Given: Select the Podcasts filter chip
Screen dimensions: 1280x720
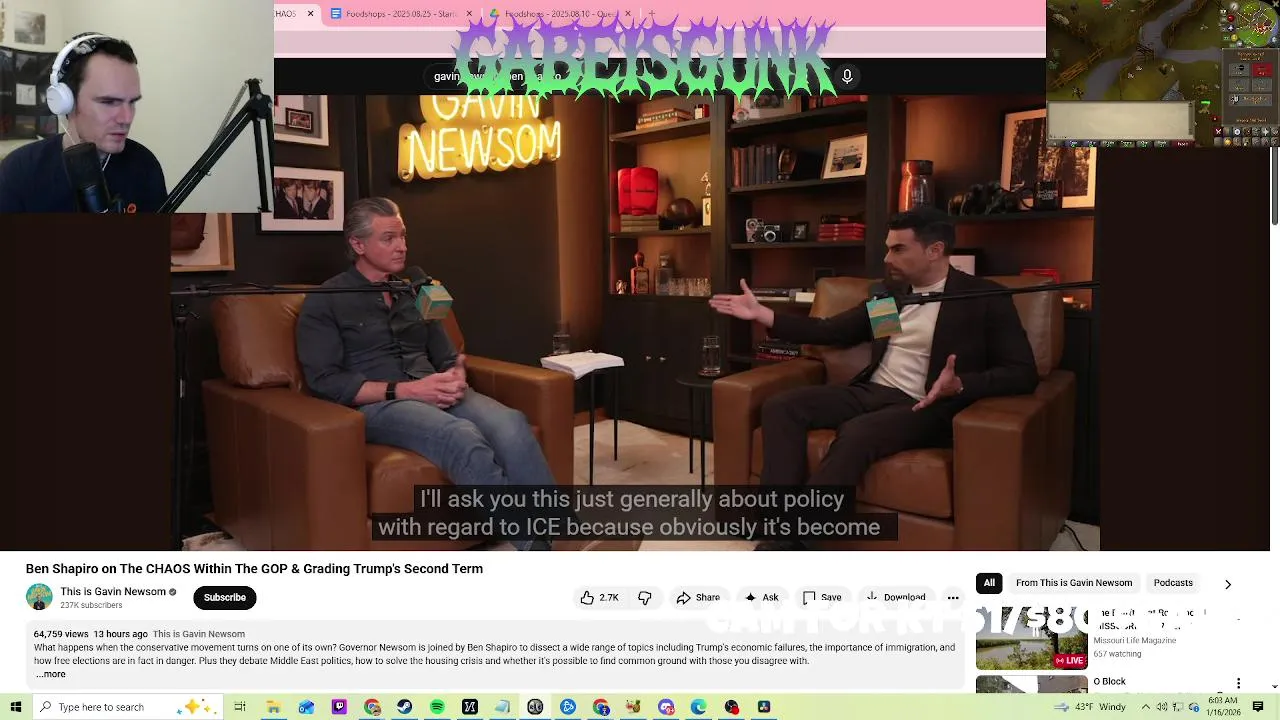Looking at the screenshot, I should click(1173, 583).
